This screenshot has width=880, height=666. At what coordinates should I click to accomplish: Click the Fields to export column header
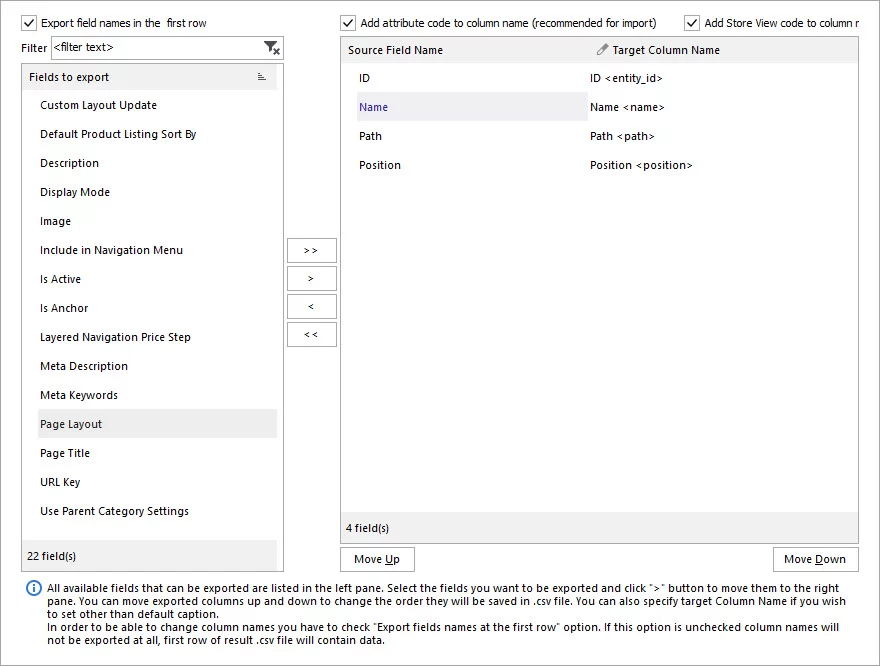(149, 77)
